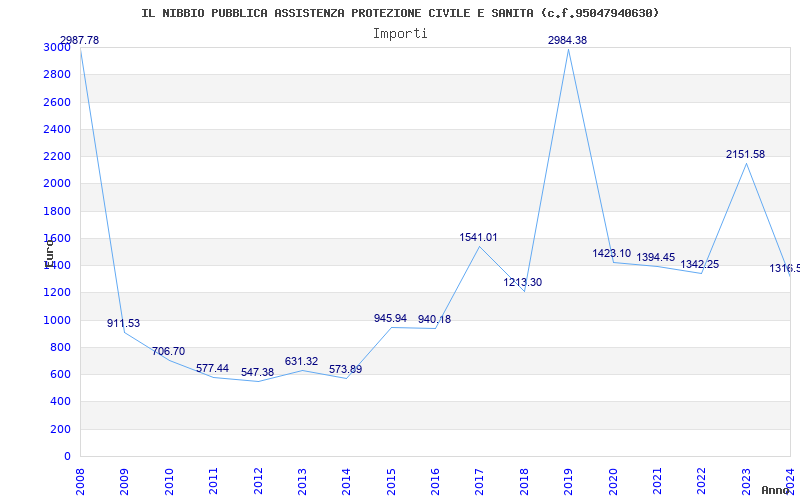Click the Importi subtitle
This screenshot has width=800, height=500.
[400, 34]
